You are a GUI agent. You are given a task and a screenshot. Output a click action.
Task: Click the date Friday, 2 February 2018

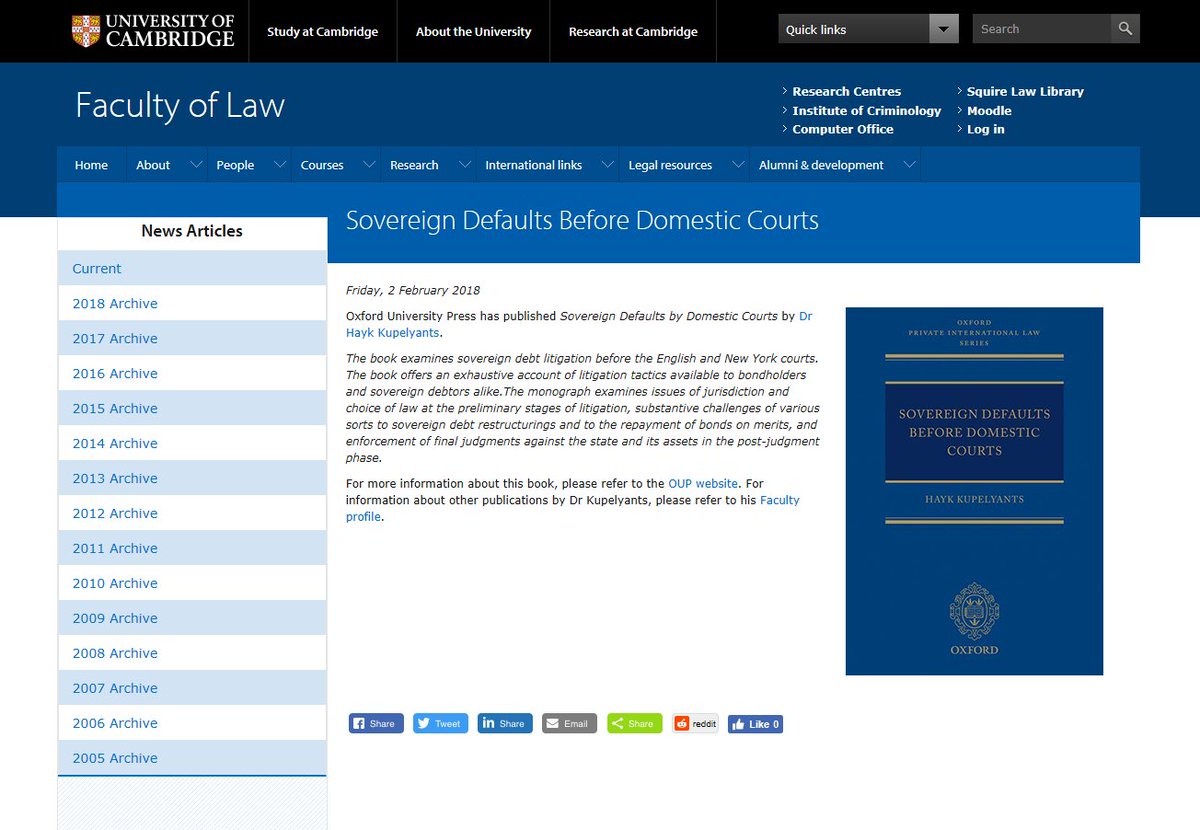[x=413, y=290]
